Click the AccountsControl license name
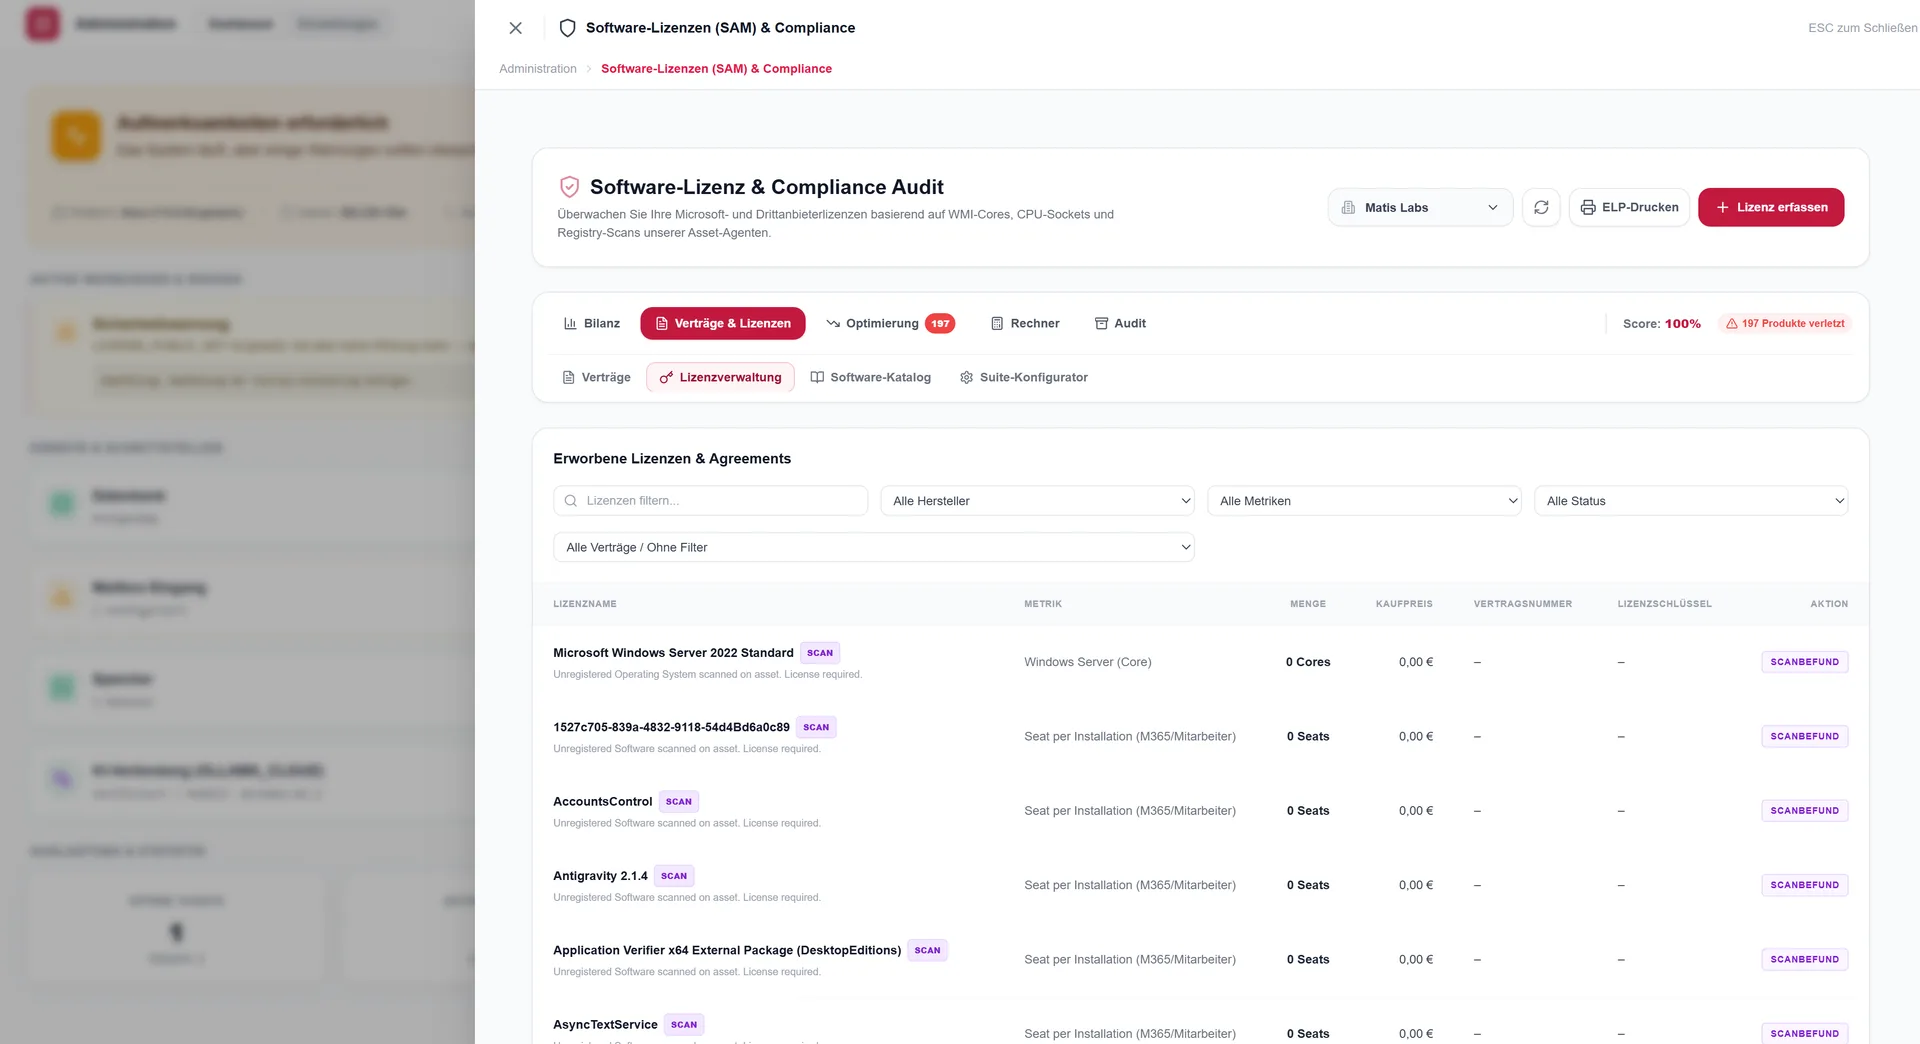1920x1044 pixels. point(602,802)
